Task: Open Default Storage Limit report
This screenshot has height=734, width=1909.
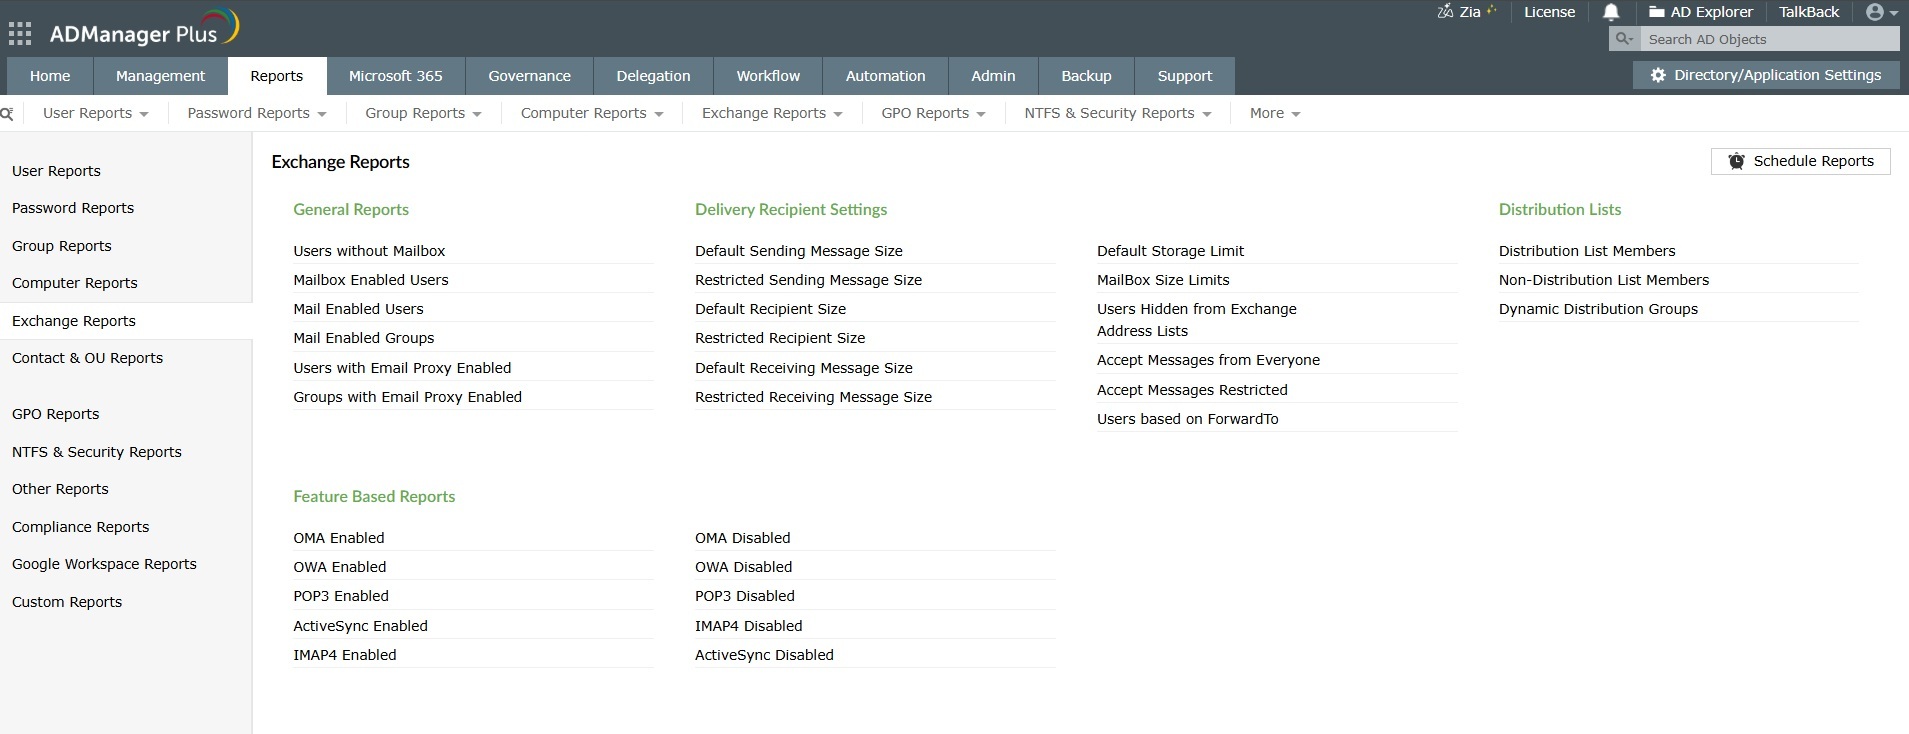Action: tap(1171, 251)
